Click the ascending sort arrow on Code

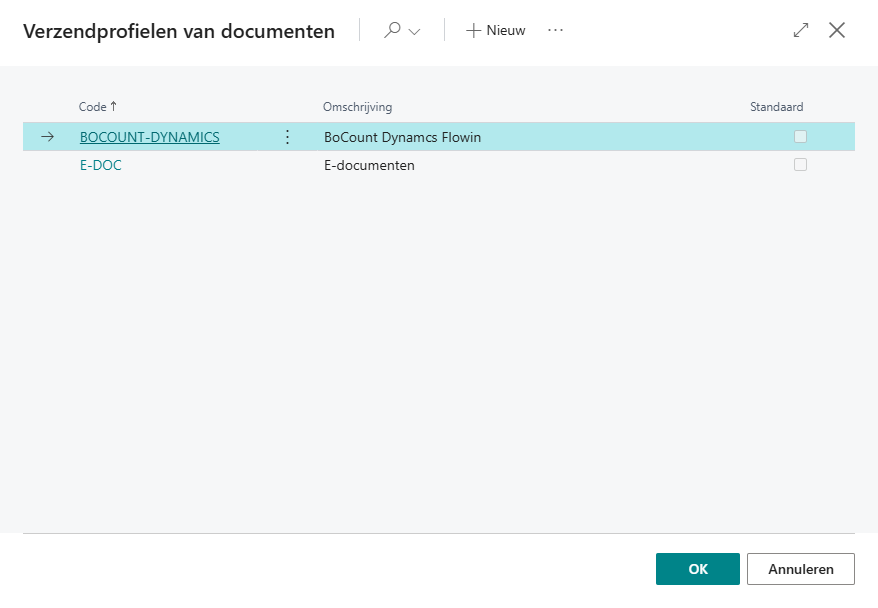tap(114, 106)
